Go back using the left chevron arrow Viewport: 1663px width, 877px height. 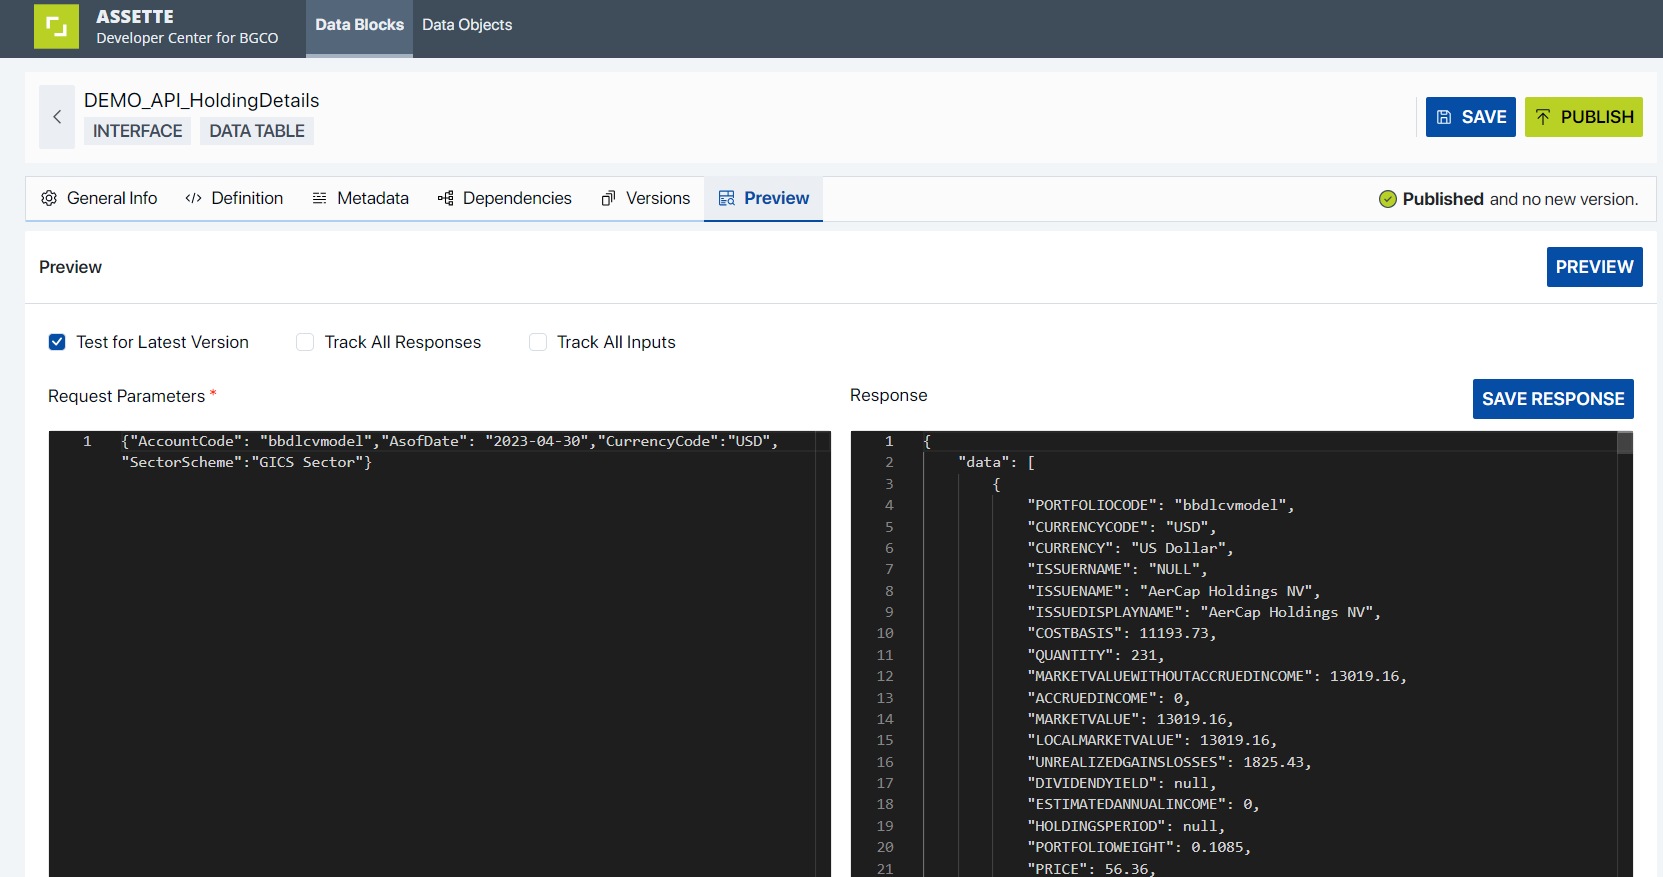57,117
